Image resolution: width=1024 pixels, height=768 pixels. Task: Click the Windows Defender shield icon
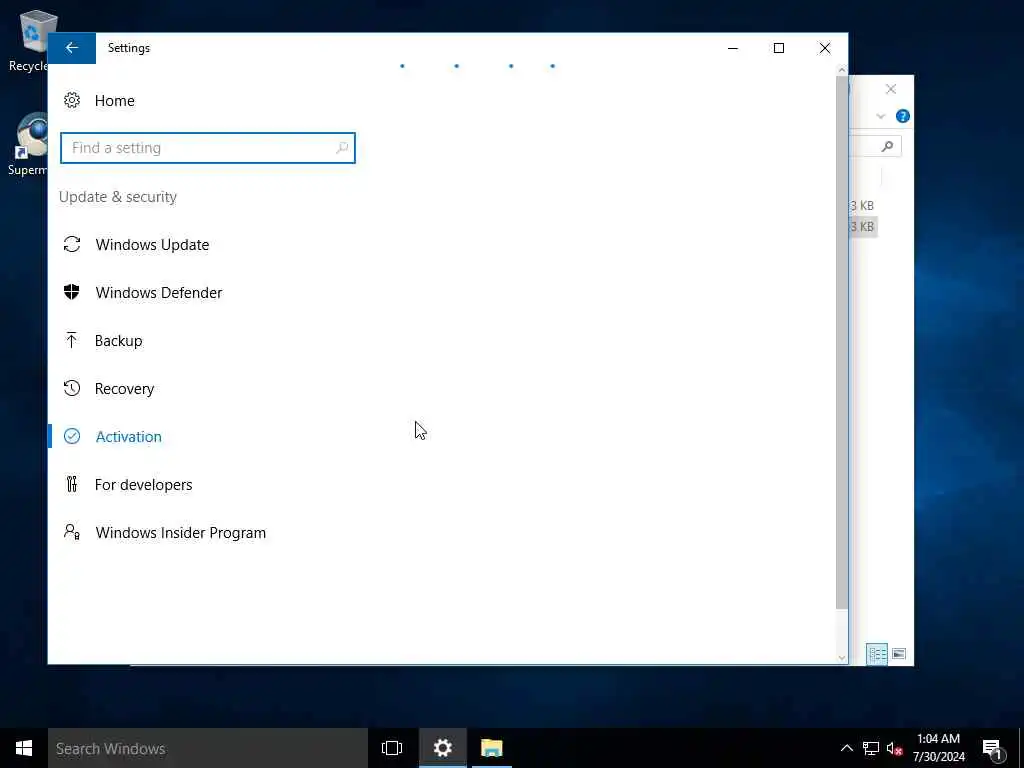tap(72, 292)
